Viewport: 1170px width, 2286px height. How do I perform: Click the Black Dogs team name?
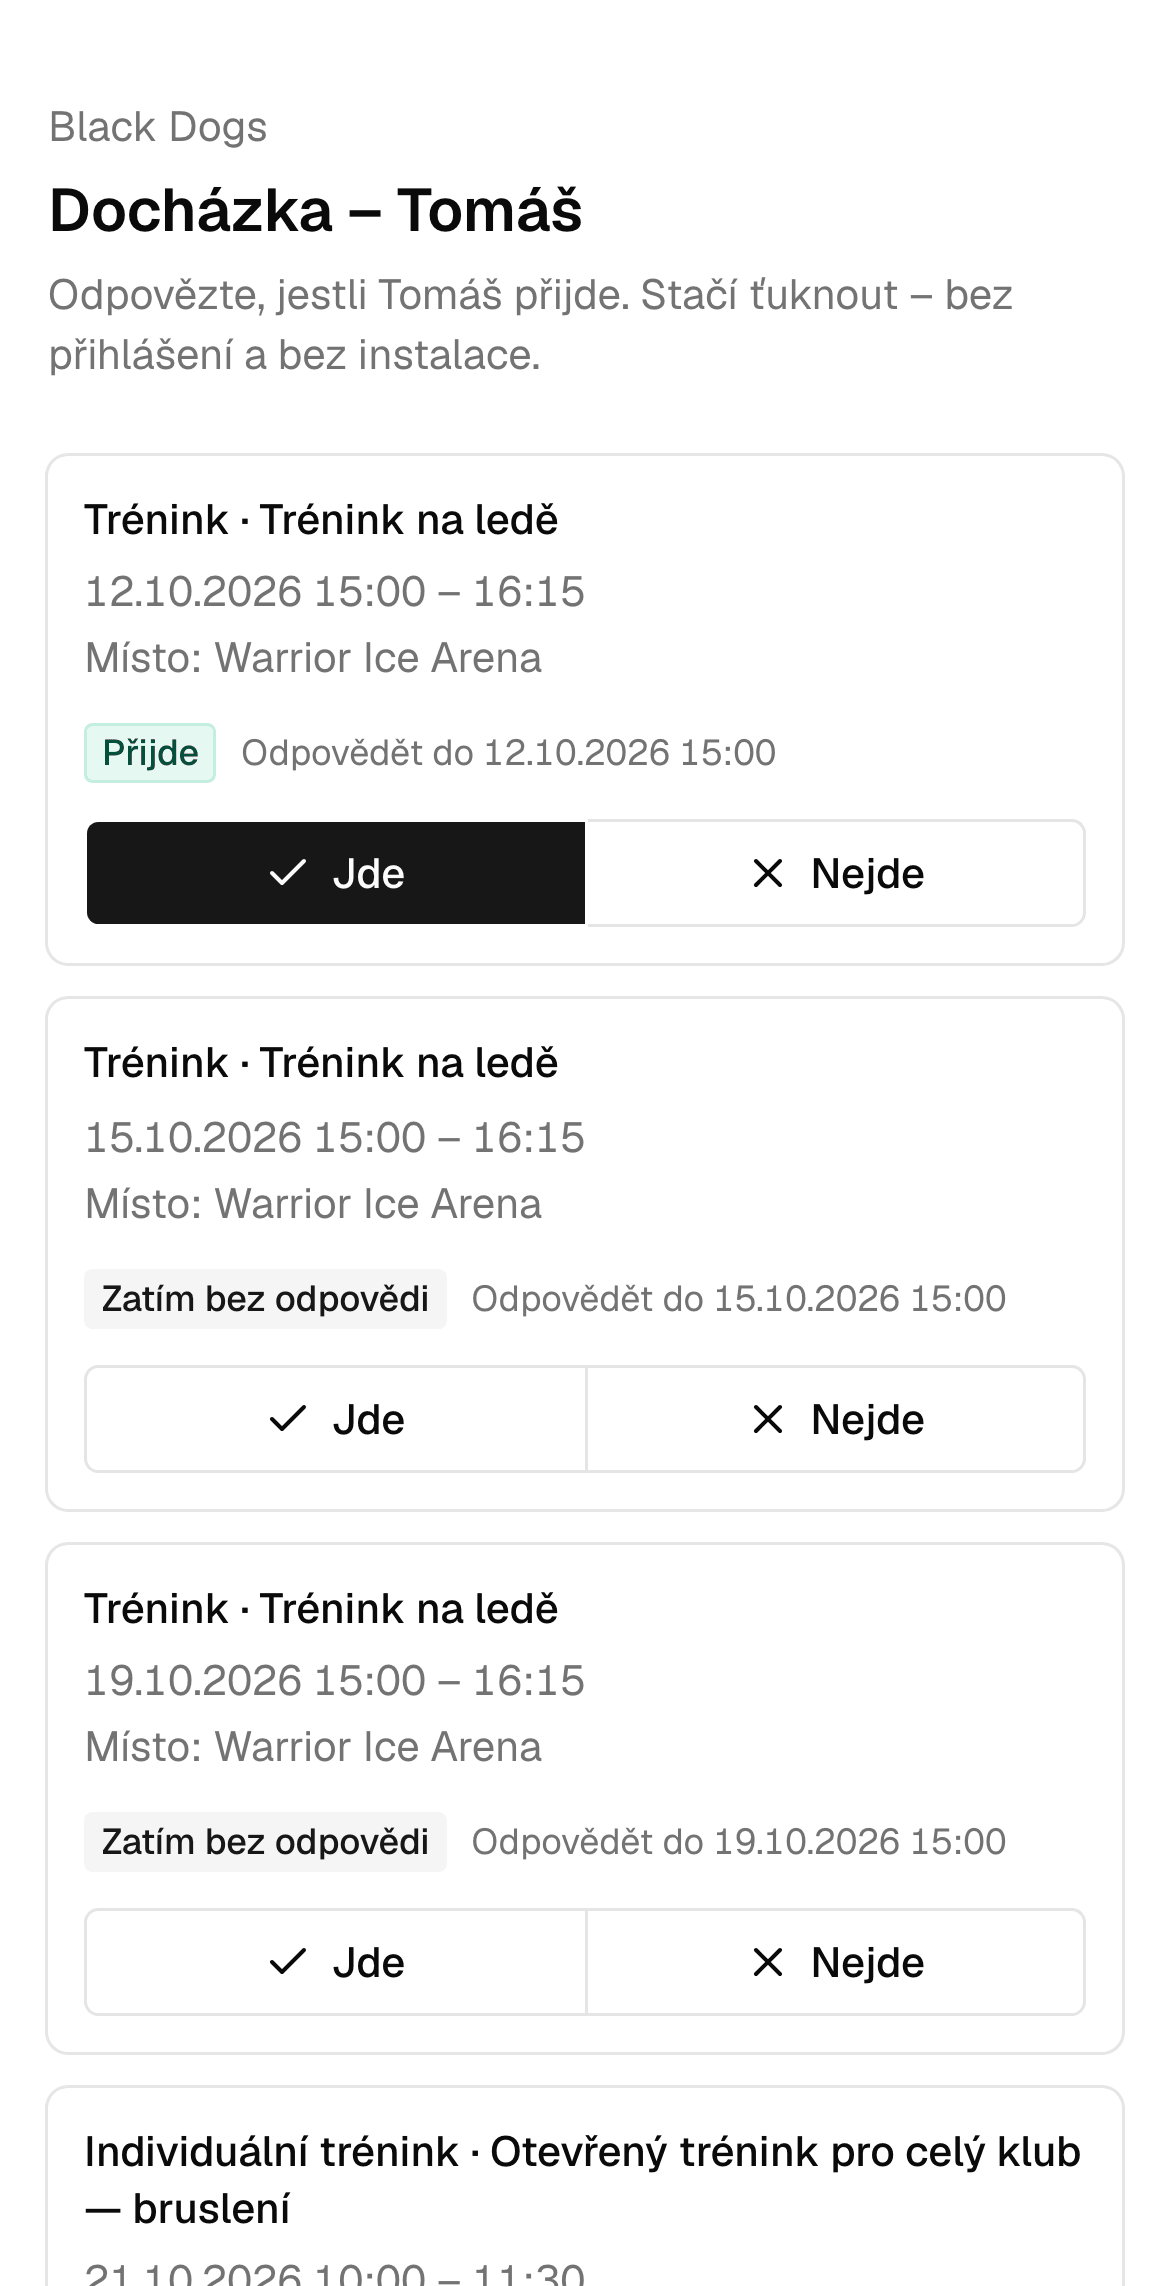[158, 127]
